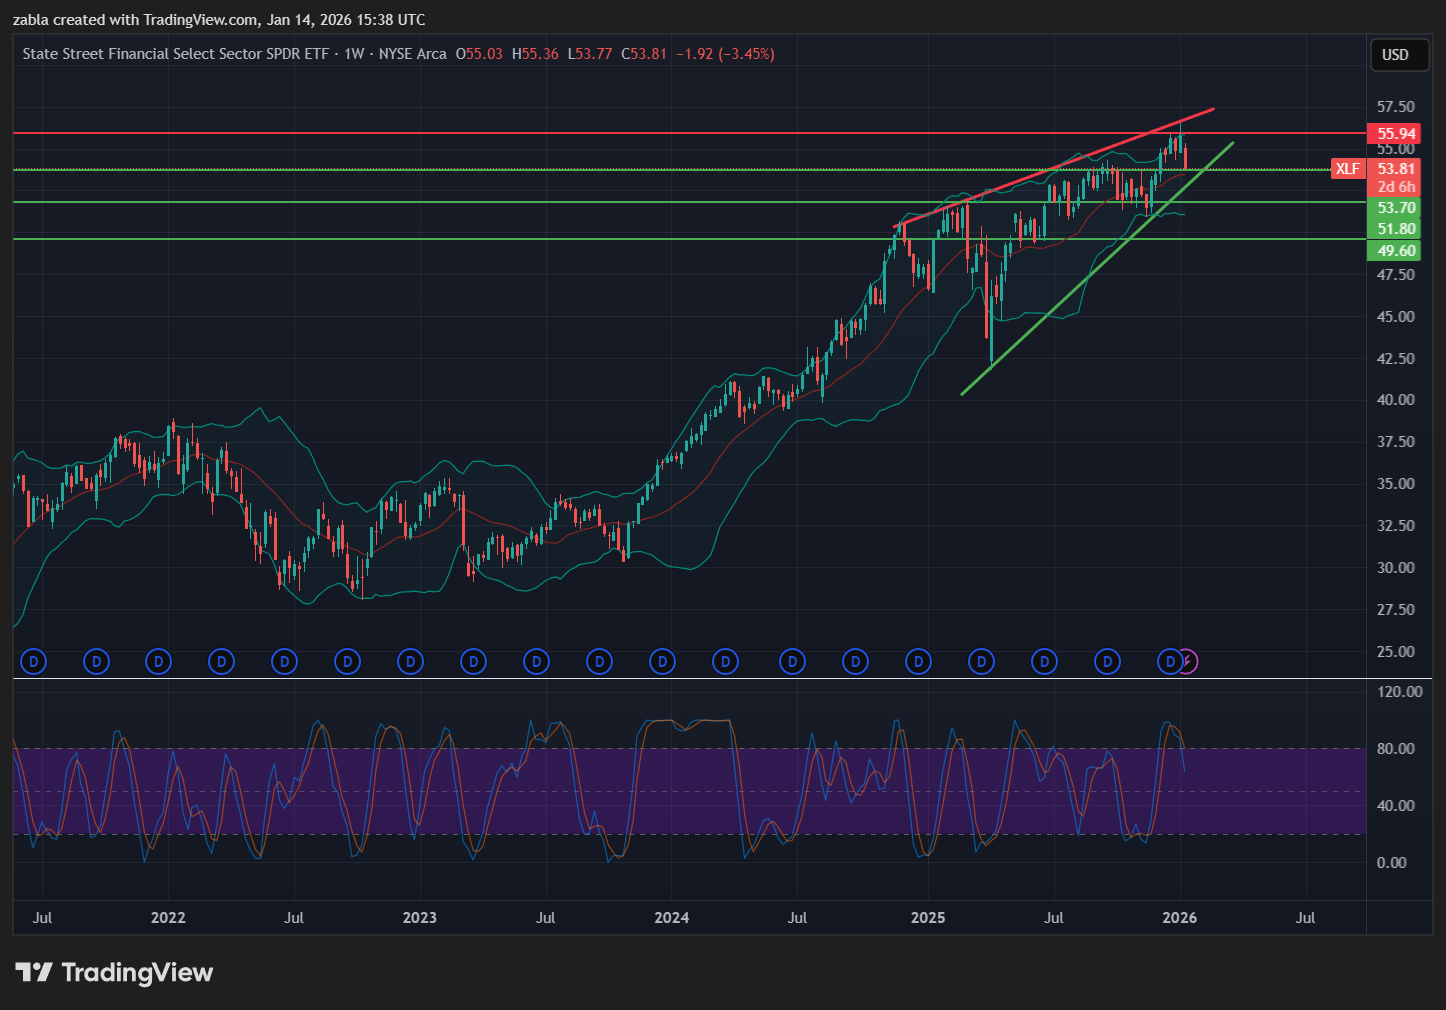
Task: Click the pink earnings marker icon
Action: pos(1187,661)
